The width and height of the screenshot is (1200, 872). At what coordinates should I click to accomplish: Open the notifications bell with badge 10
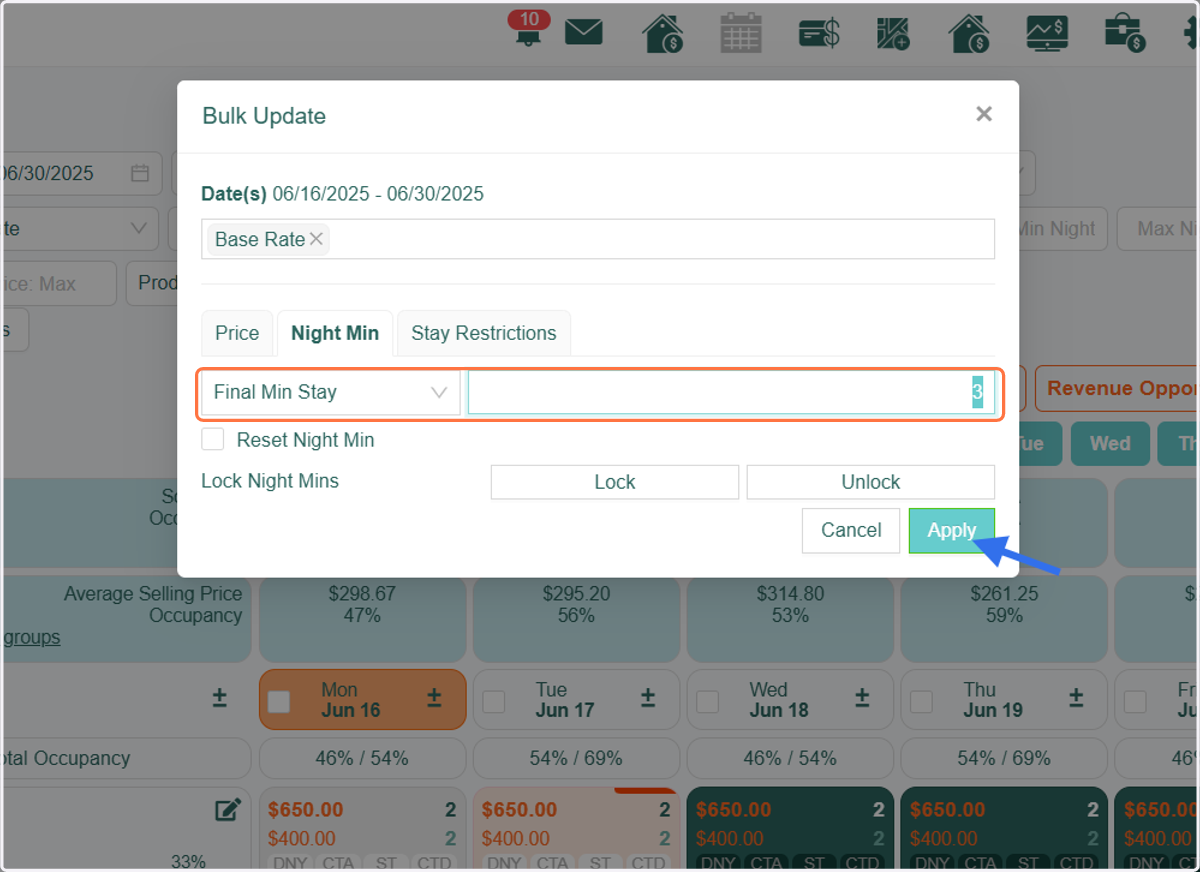tap(528, 29)
